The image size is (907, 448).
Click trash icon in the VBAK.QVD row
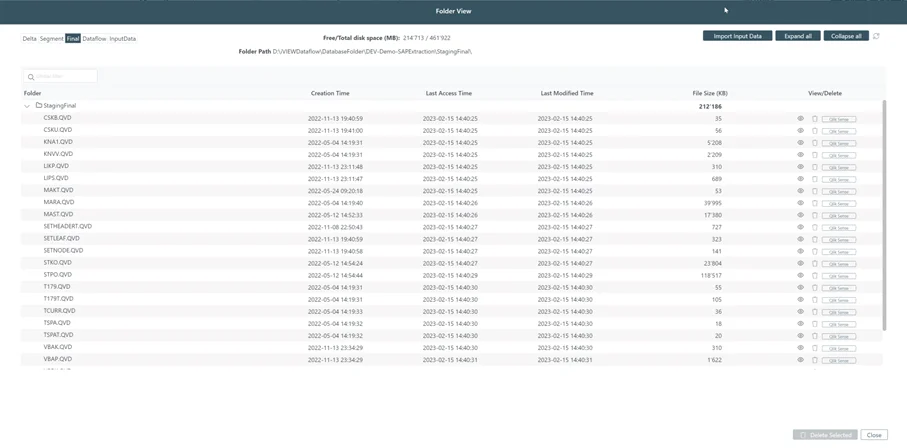815,348
